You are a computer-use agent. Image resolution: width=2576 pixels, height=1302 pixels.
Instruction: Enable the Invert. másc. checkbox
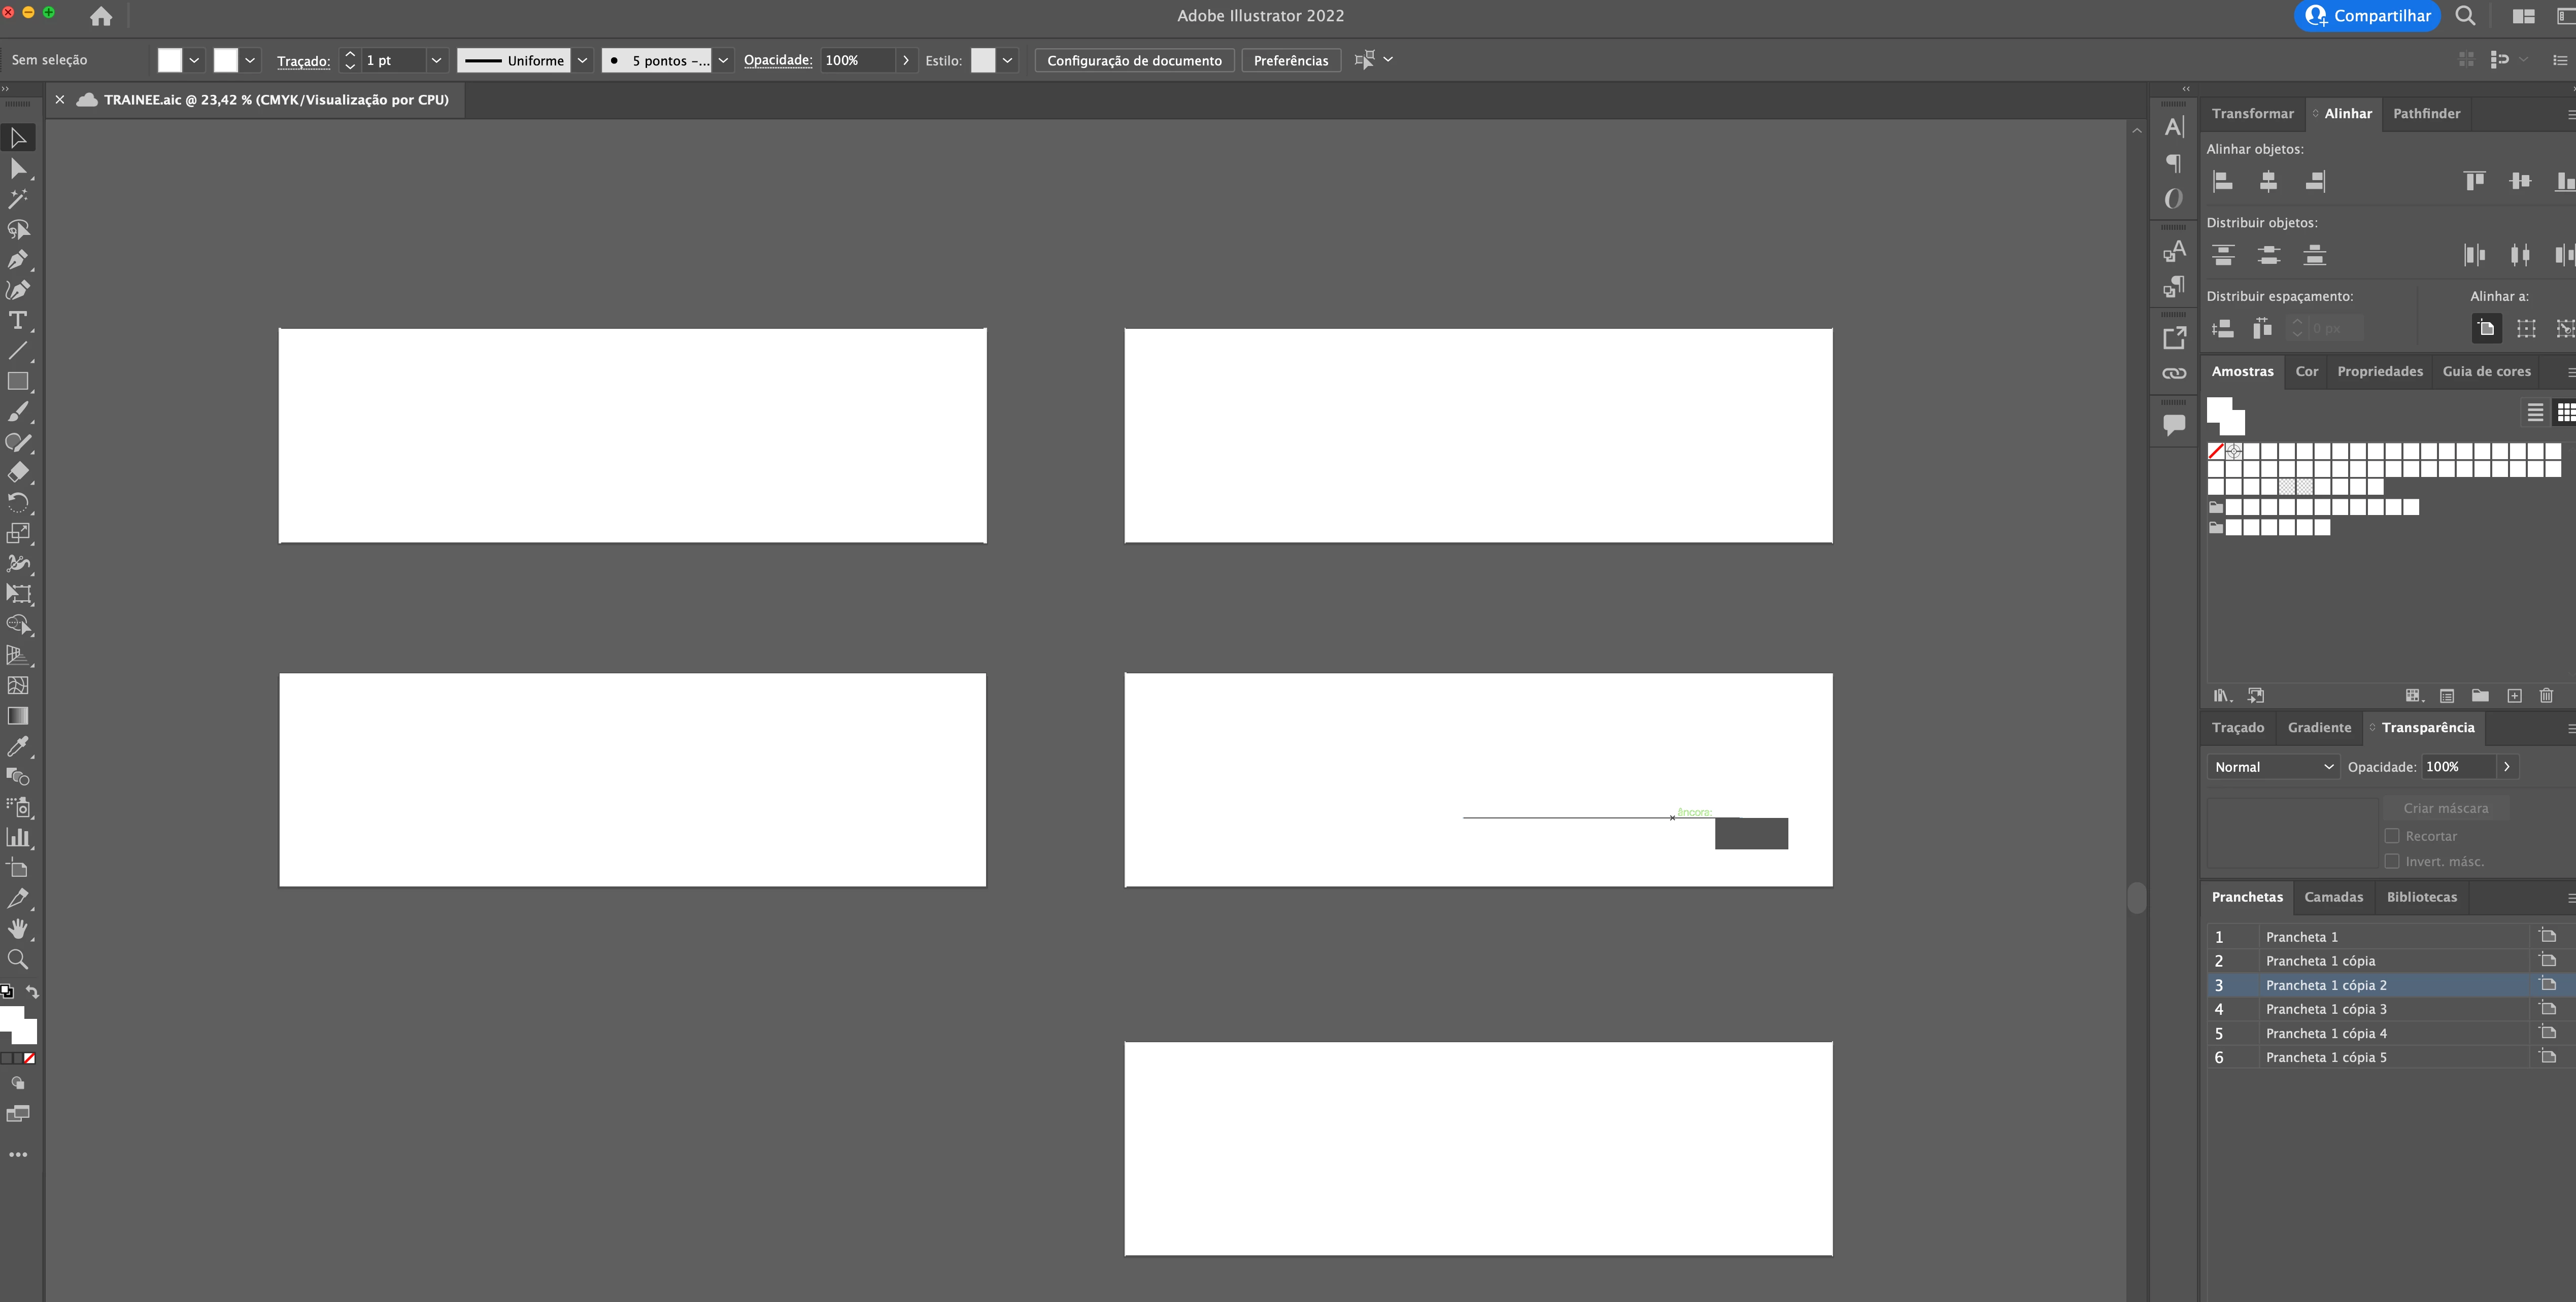2392,861
